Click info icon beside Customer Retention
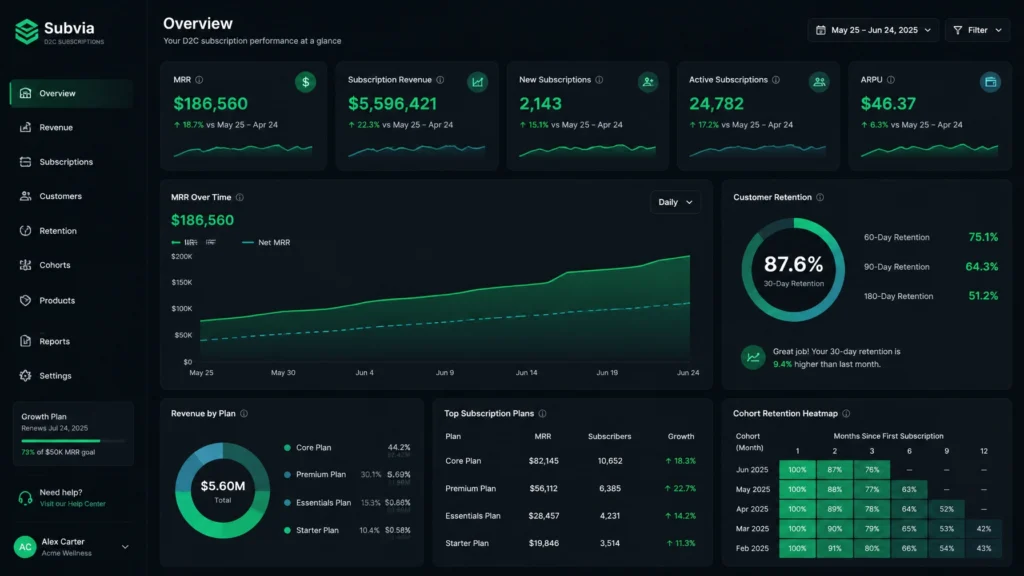This screenshot has width=1024, height=576. point(820,197)
